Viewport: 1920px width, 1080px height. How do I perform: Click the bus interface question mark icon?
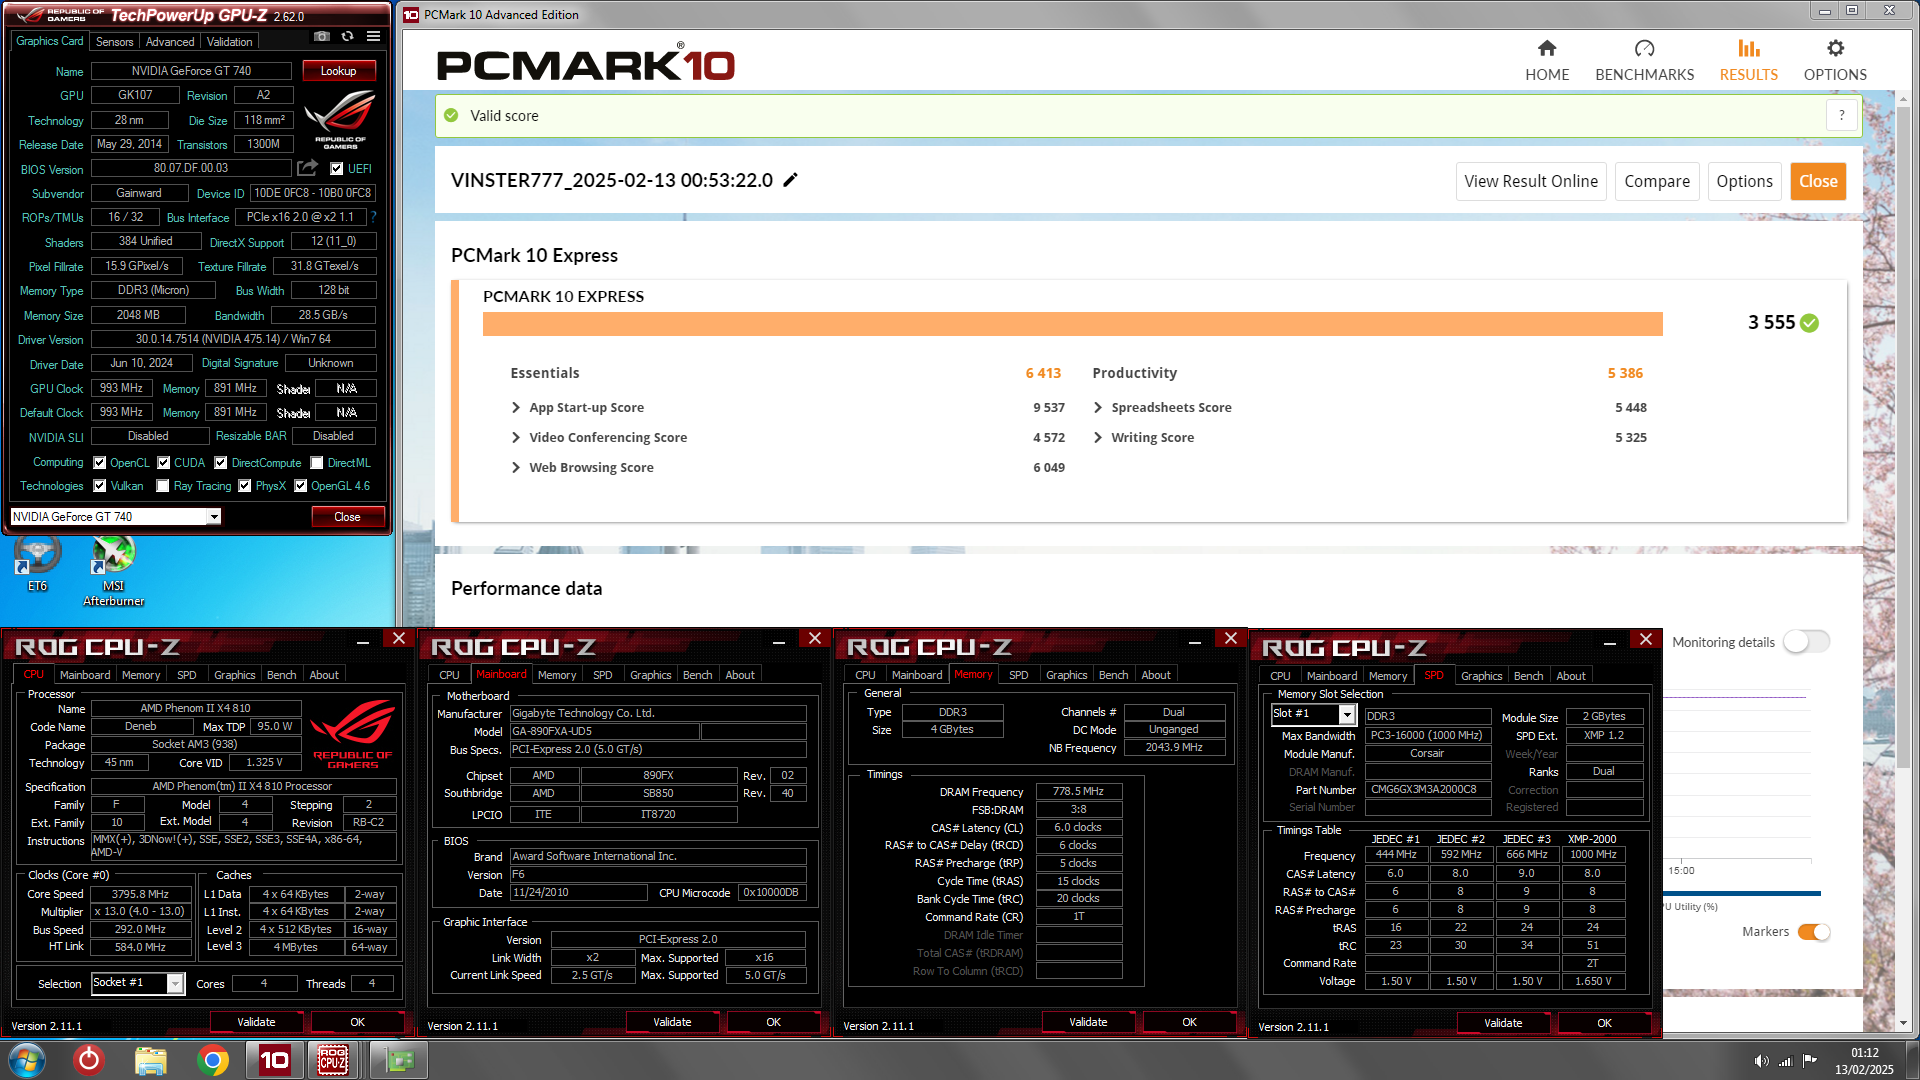coord(373,217)
